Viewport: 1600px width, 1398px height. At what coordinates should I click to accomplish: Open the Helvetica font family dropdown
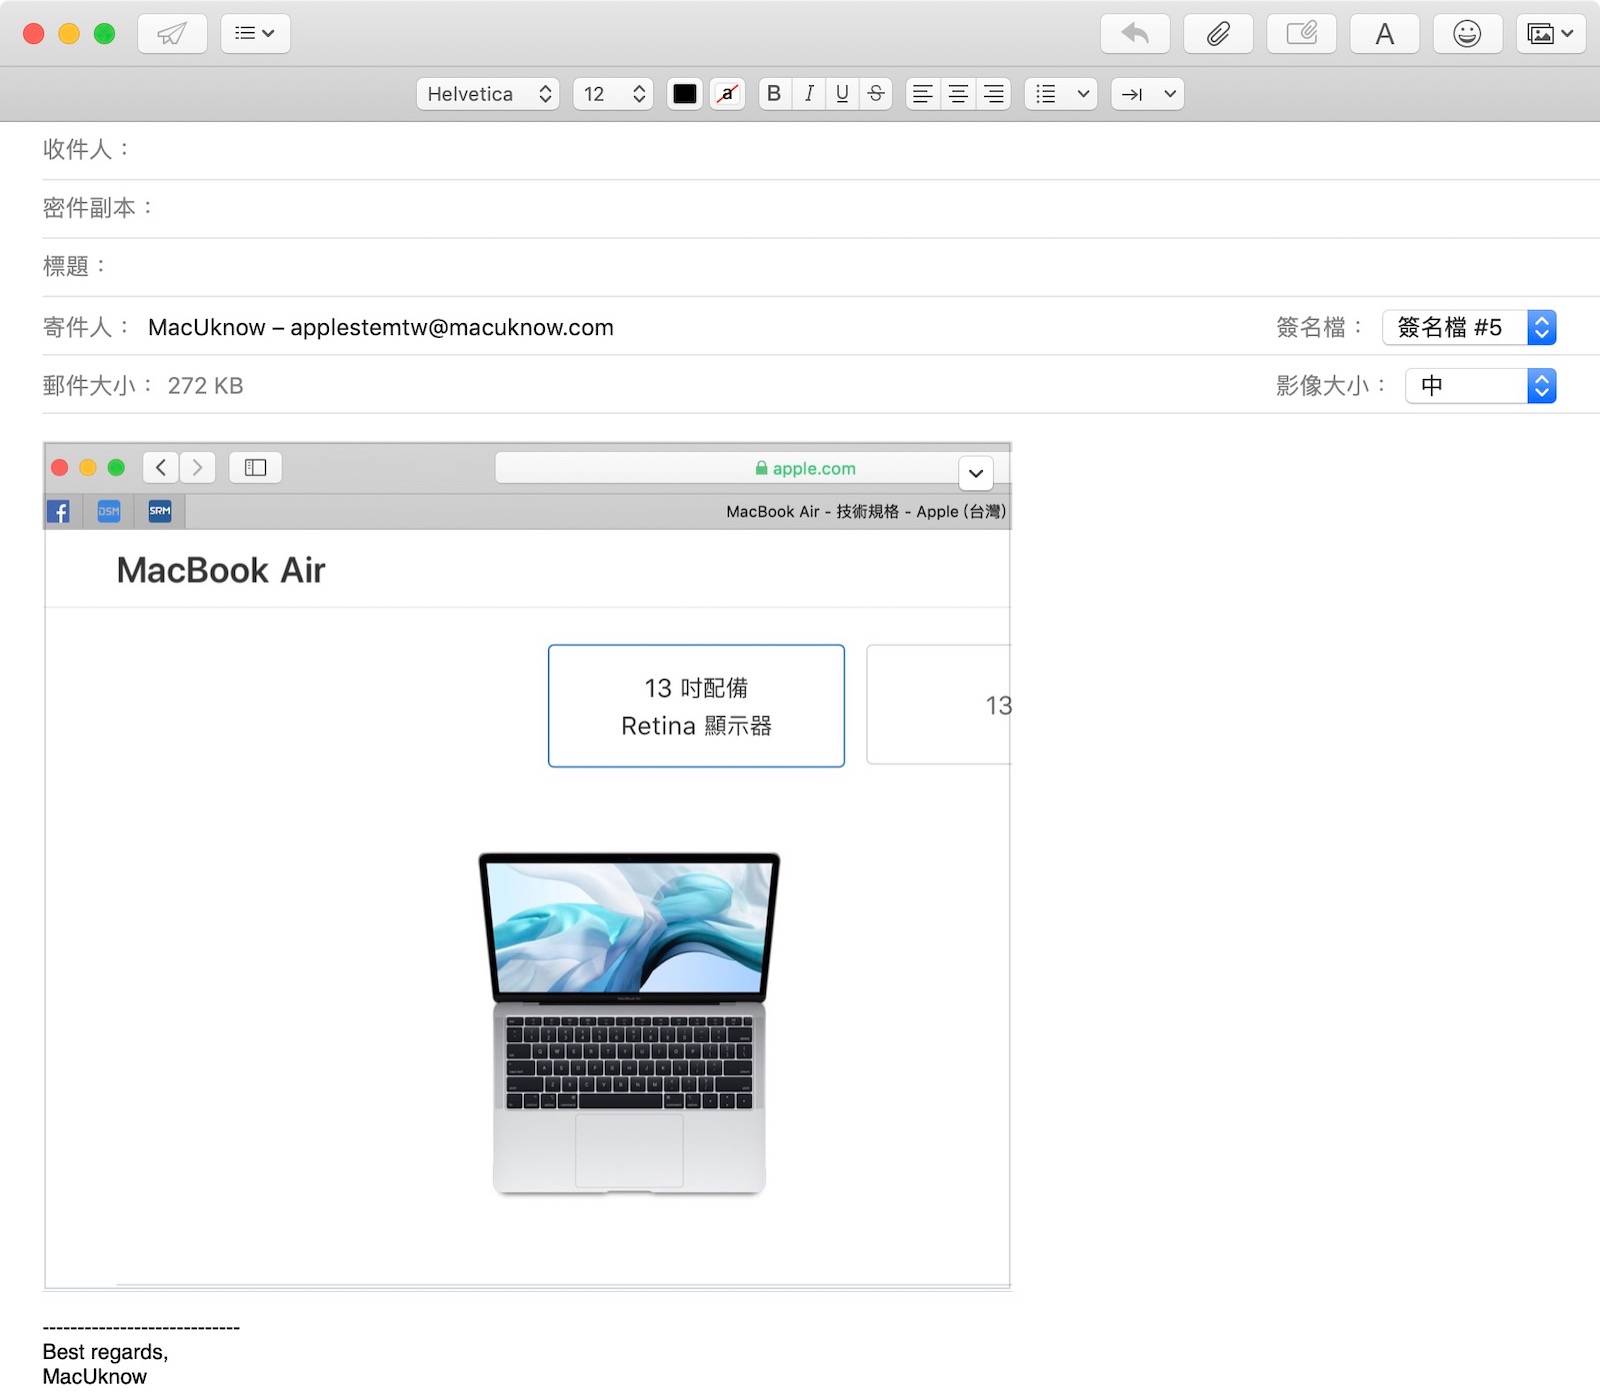(x=488, y=94)
